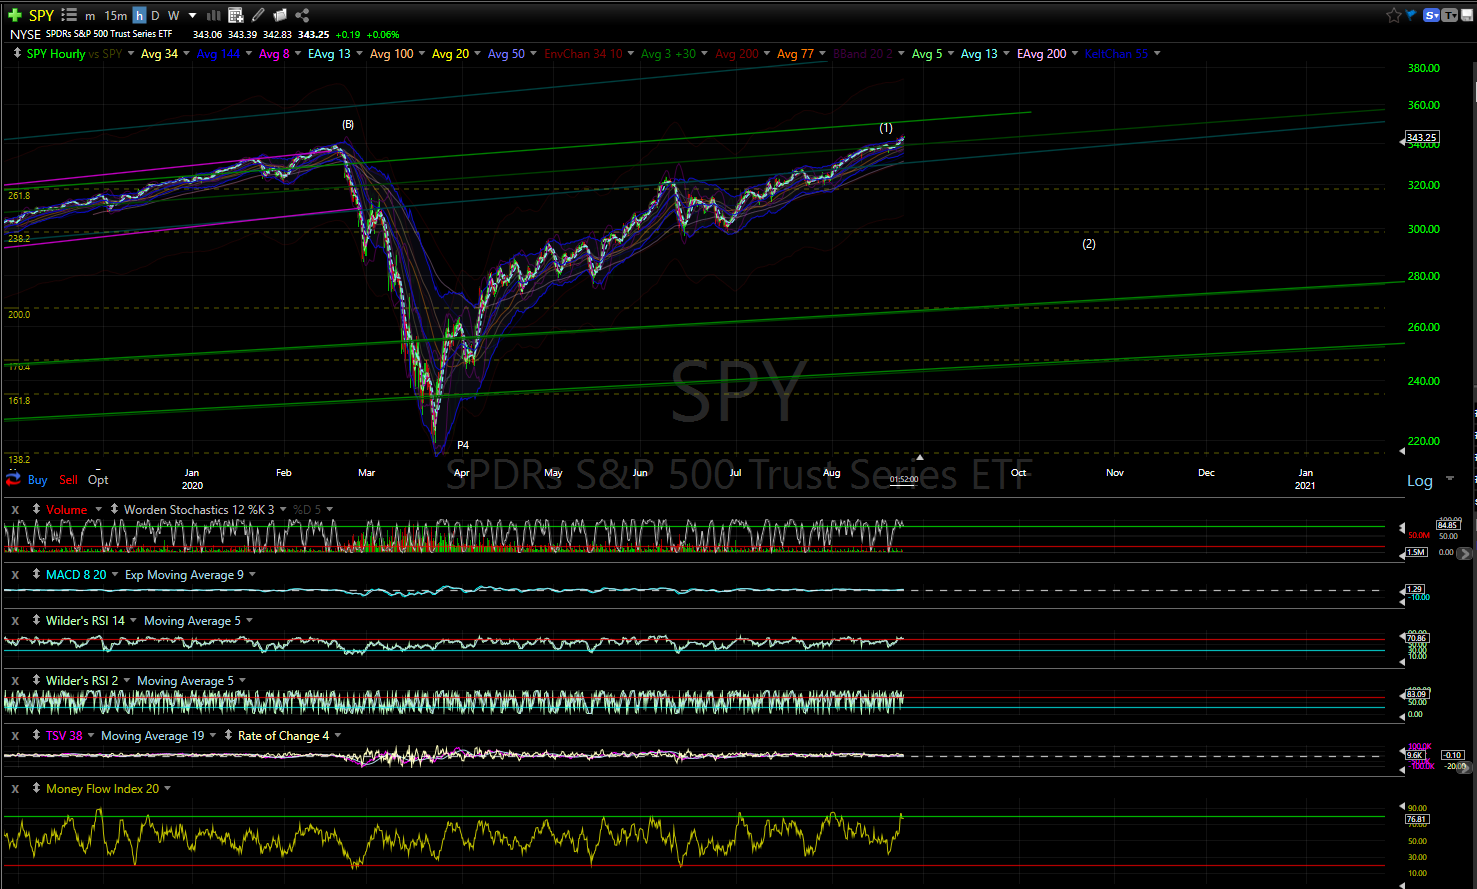Click reorder arrows of the TSV 38 pane
The height and width of the screenshot is (889, 1477).
pyautogui.click(x=36, y=736)
